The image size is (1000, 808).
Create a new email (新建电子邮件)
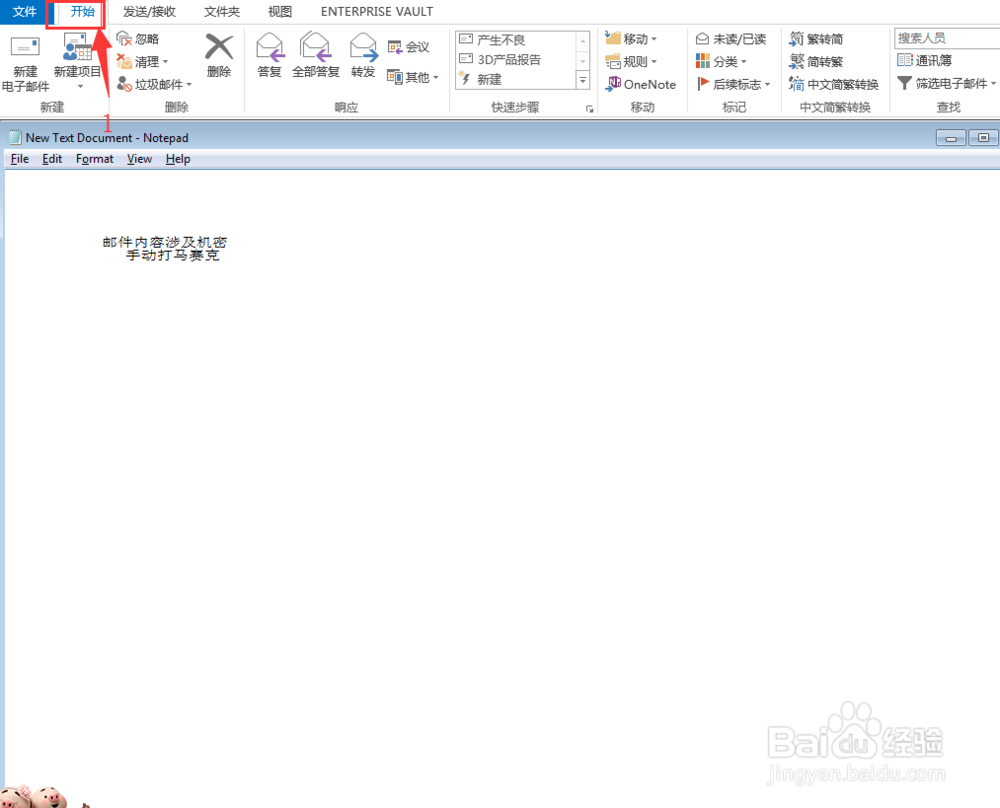point(25,64)
